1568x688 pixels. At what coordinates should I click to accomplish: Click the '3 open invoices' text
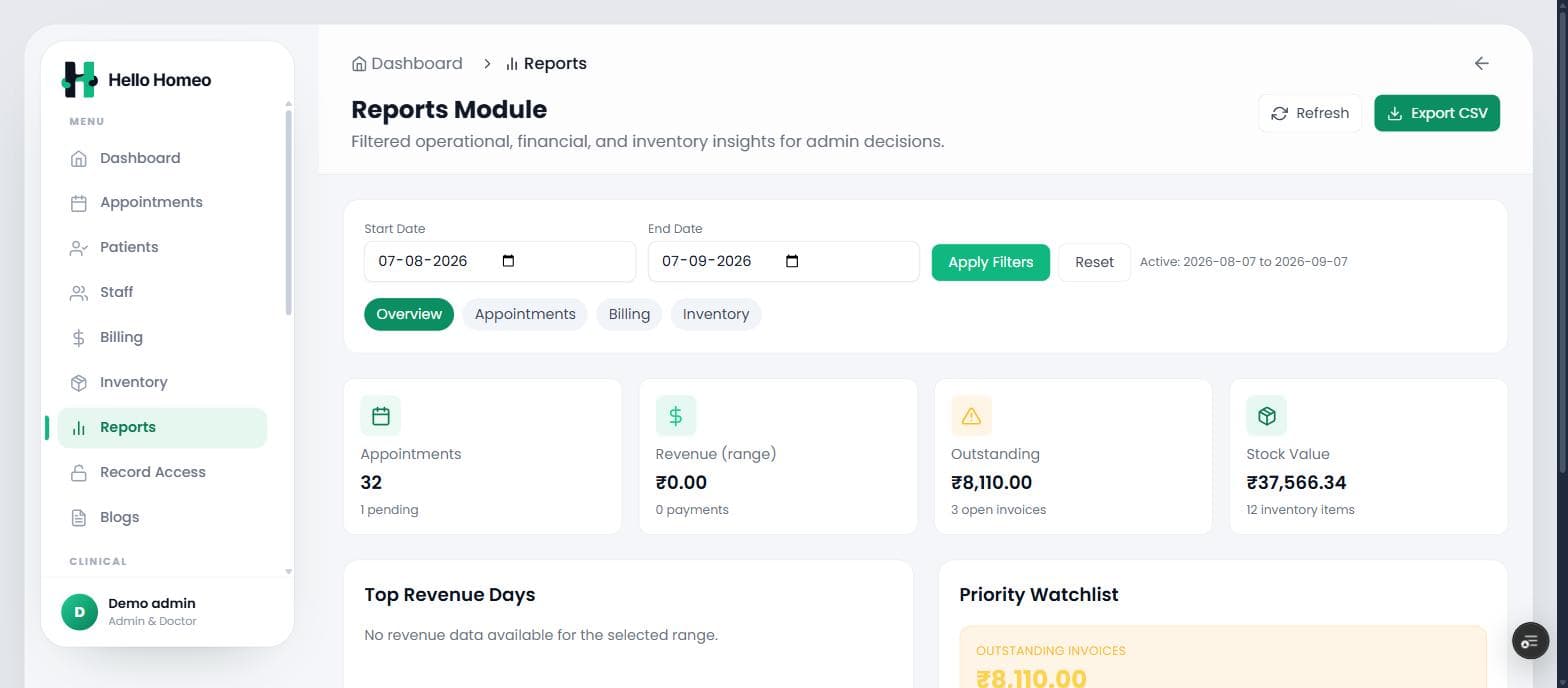[998, 510]
